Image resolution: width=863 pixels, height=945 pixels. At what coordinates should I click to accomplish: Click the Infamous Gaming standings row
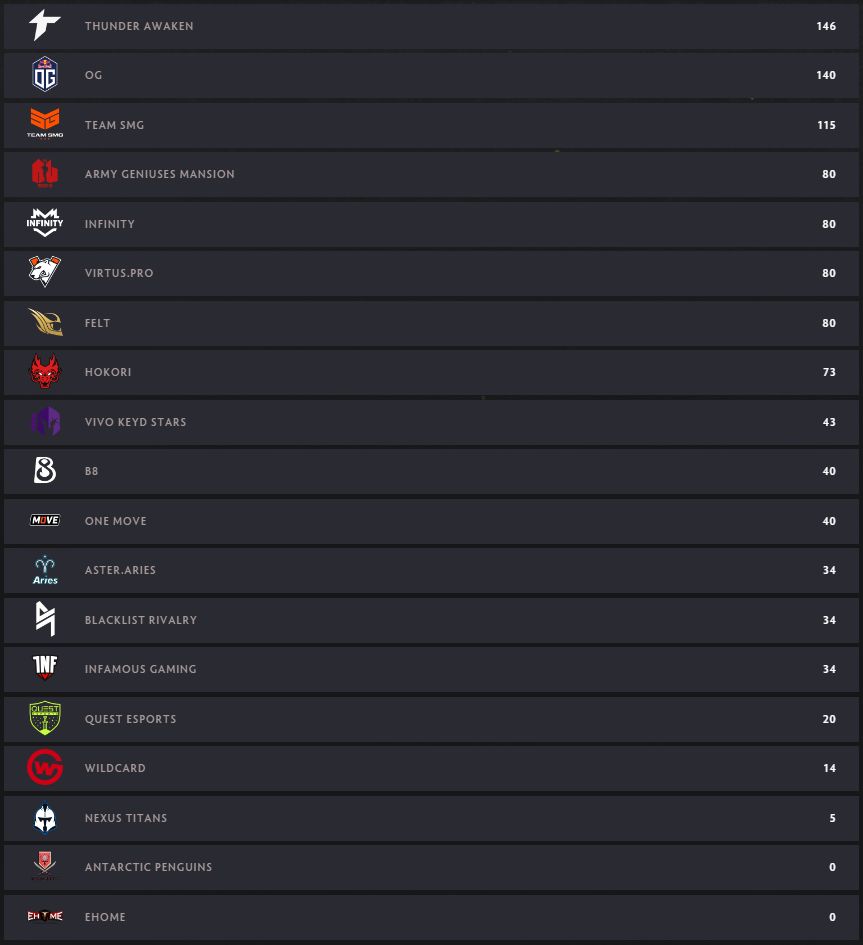[430, 669]
